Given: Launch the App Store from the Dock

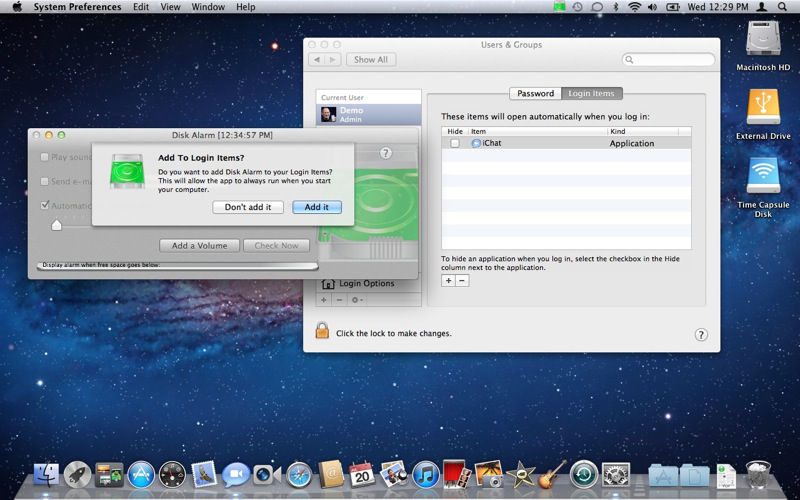Looking at the screenshot, I should pyautogui.click(x=141, y=474).
